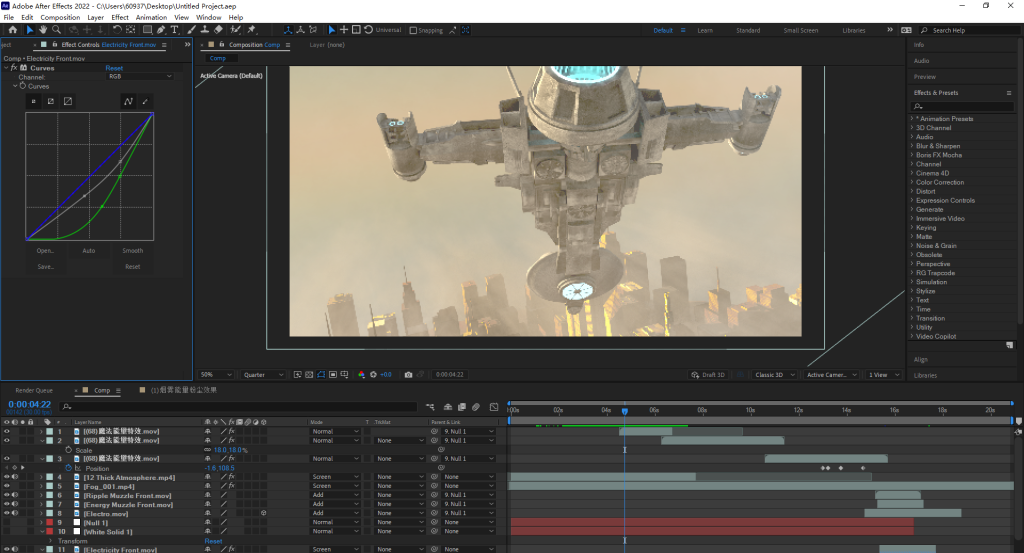Open the Effect menu

[x=120, y=18]
